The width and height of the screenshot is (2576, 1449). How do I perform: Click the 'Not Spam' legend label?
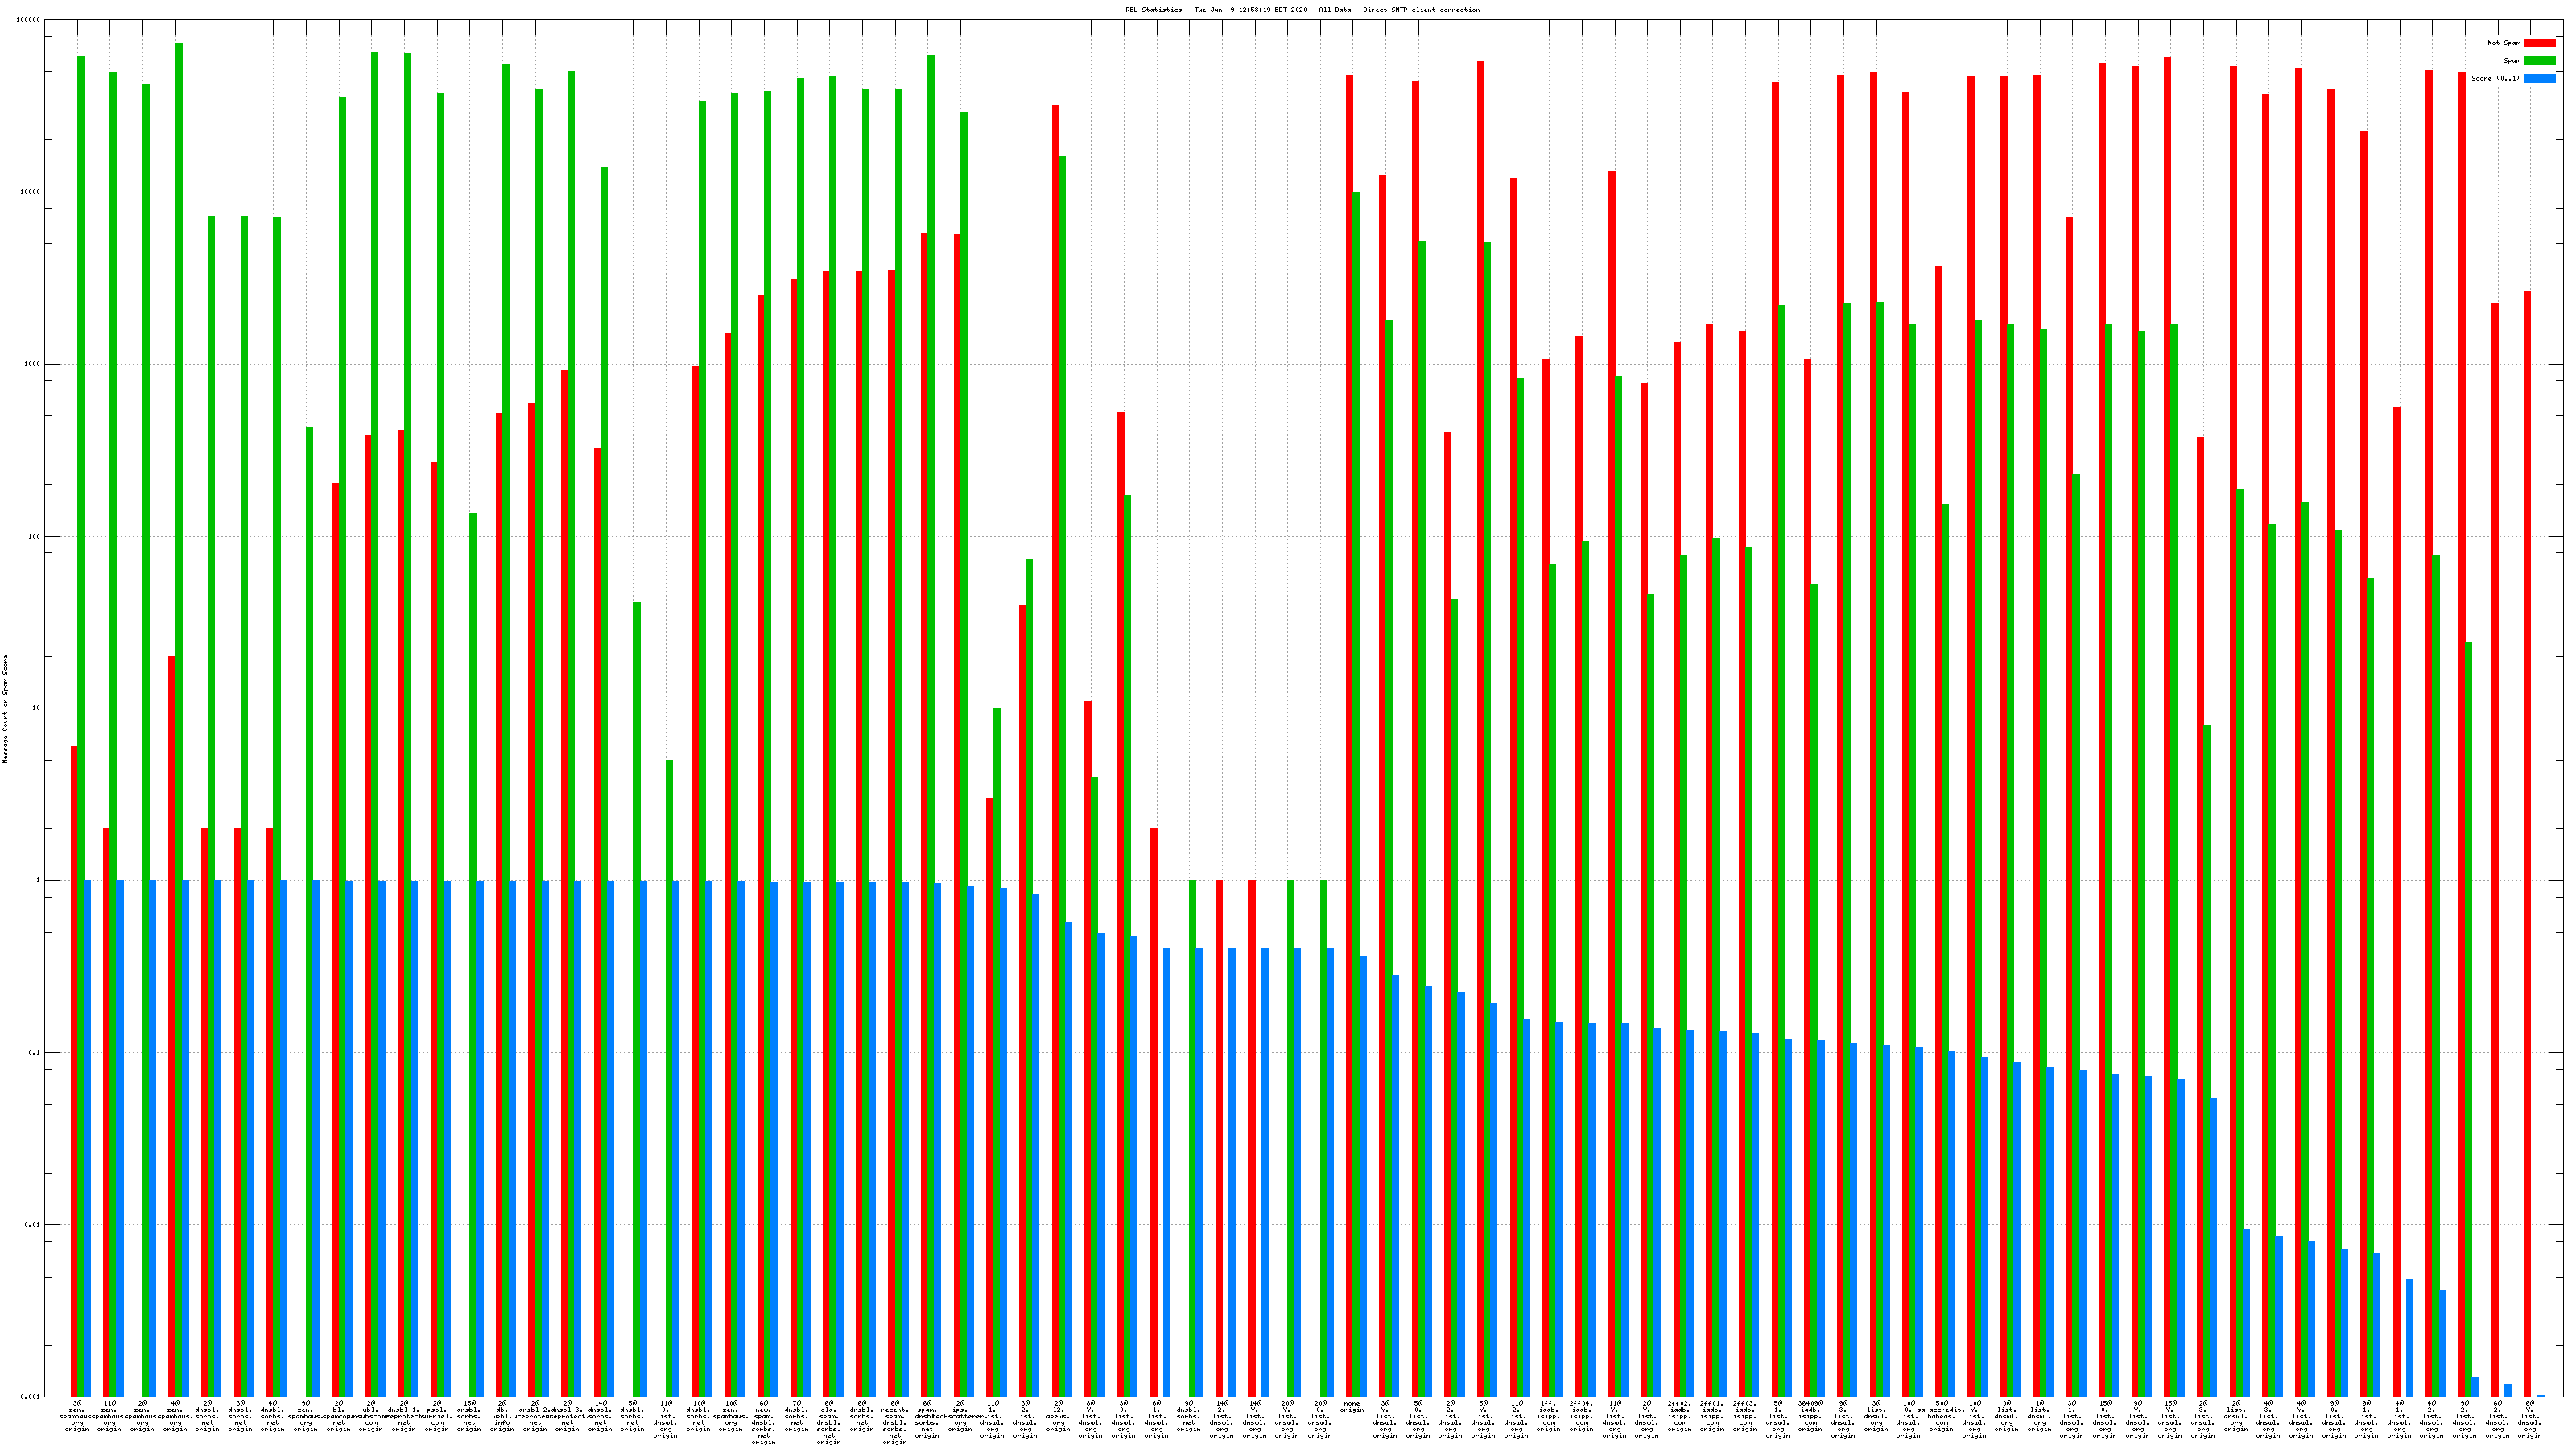[2504, 43]
